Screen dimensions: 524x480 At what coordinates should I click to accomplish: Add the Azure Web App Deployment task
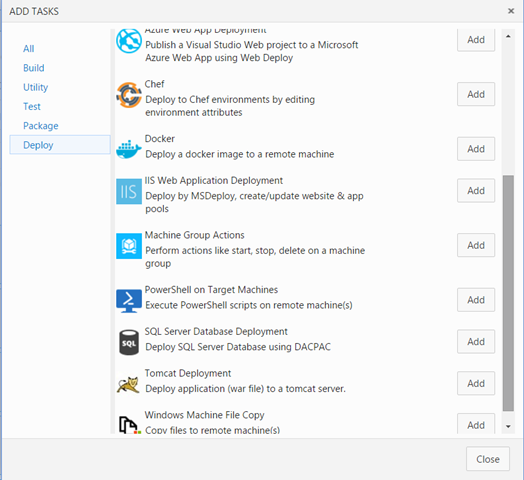[x=476, y=40]
